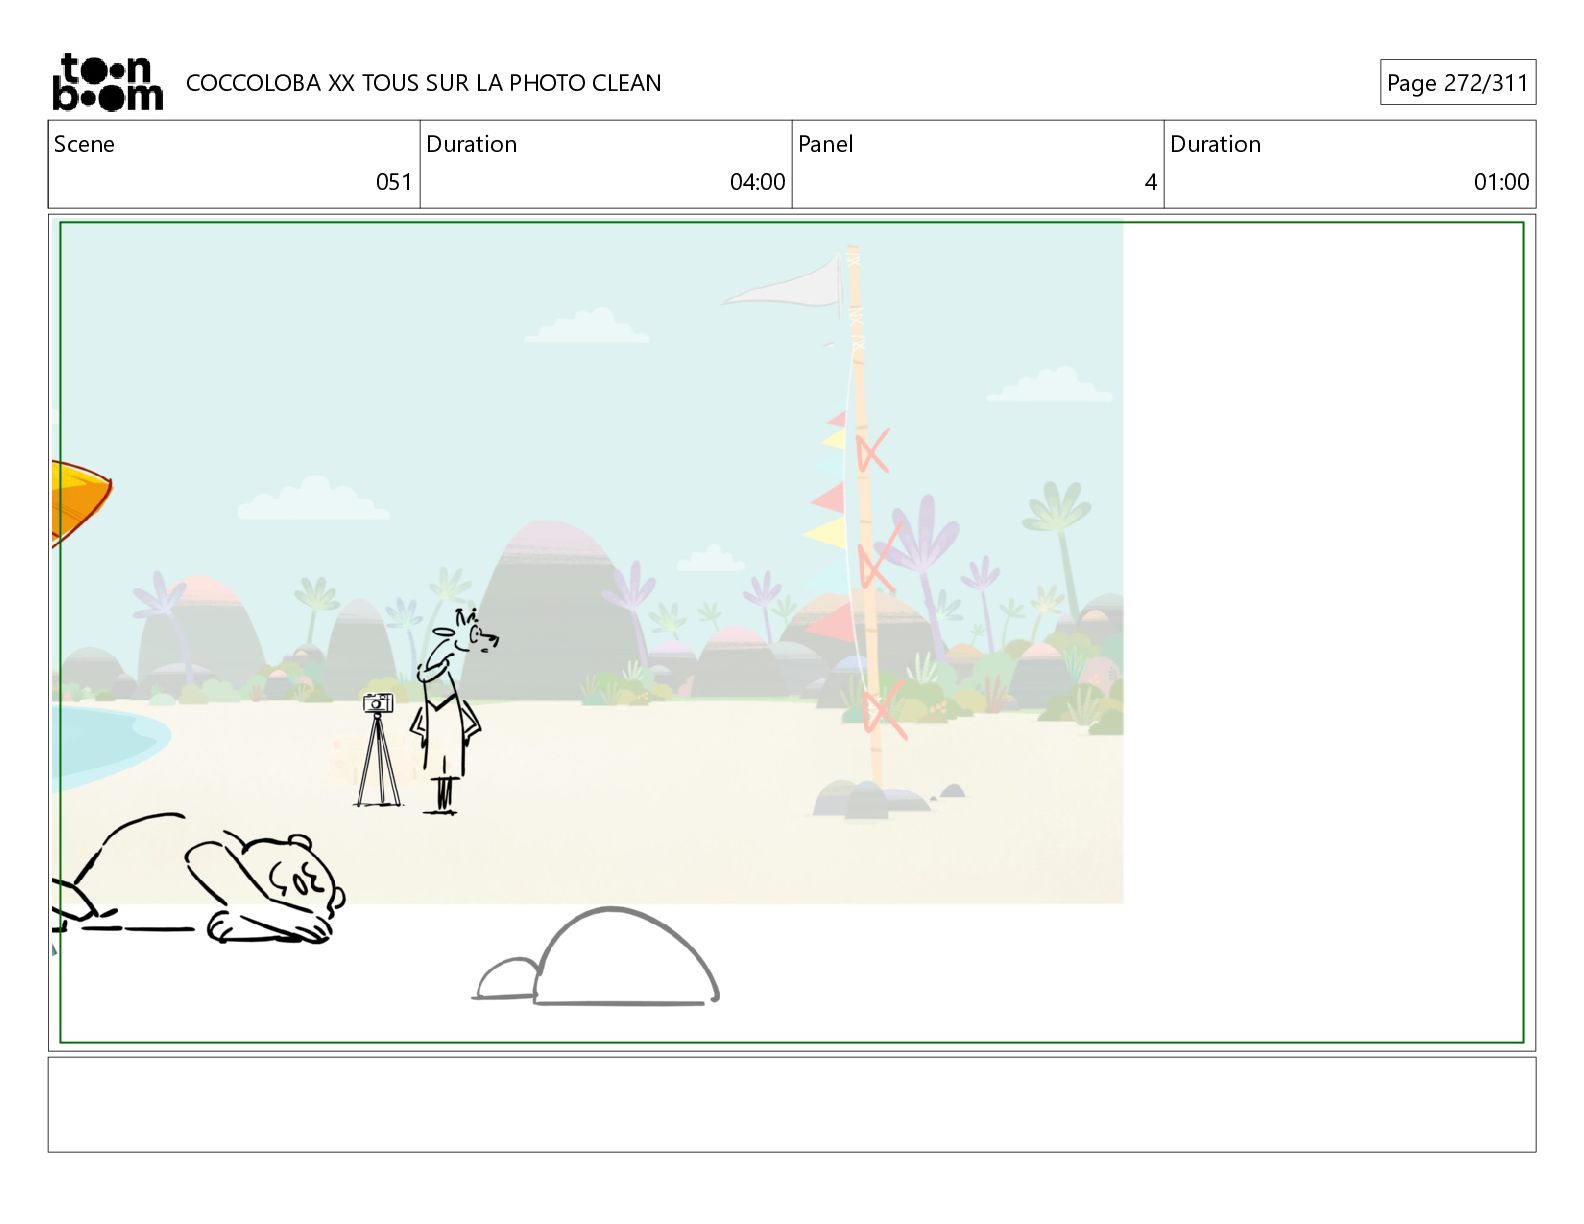
Task: Click the empty notes box below the panel
Action: 792,1104
